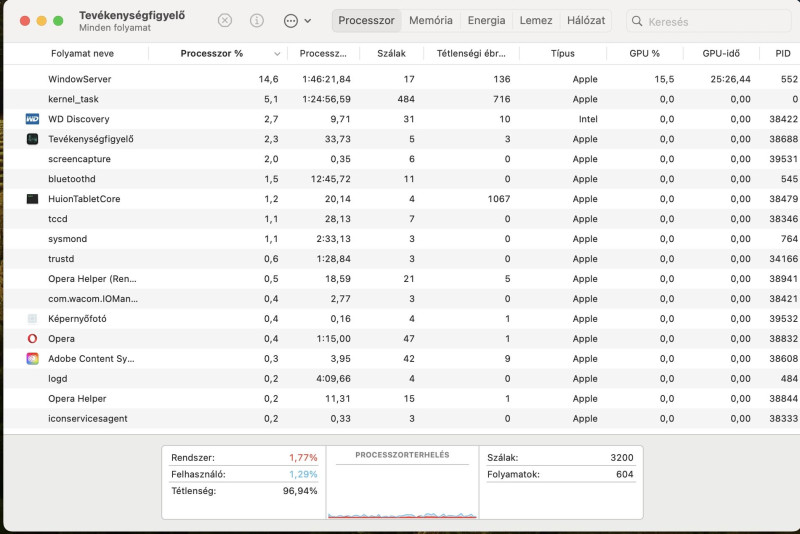Select the trustd process
This screenshot has width=800, height=534.
pyautogui.click(x=61, y=259)
